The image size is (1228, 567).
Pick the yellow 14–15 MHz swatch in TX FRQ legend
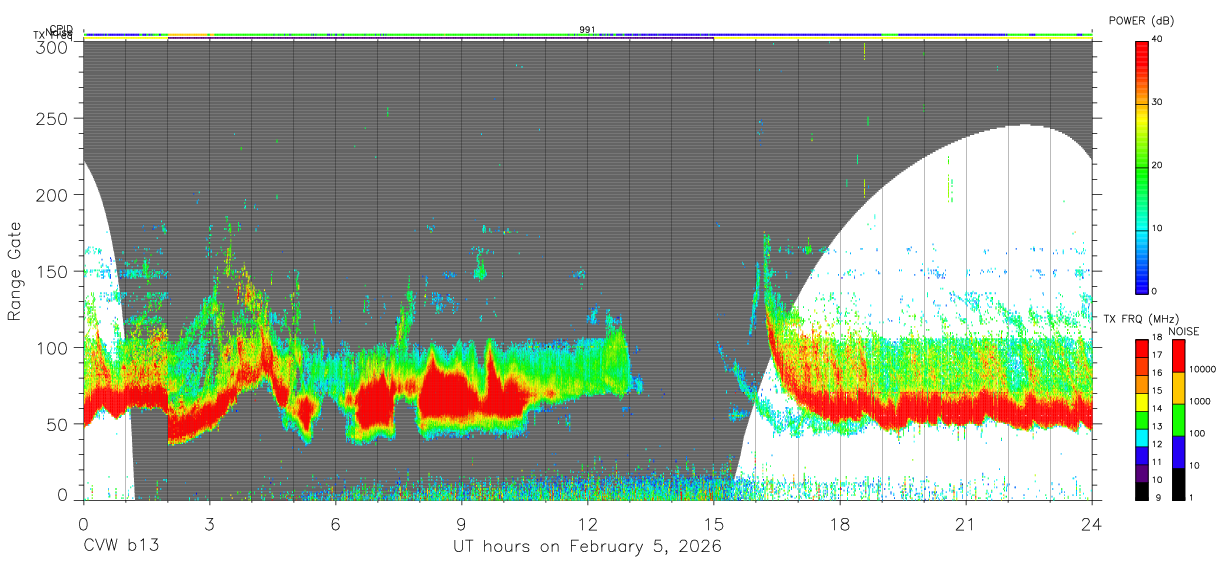pyautogui.click(x=1142, y=401)
